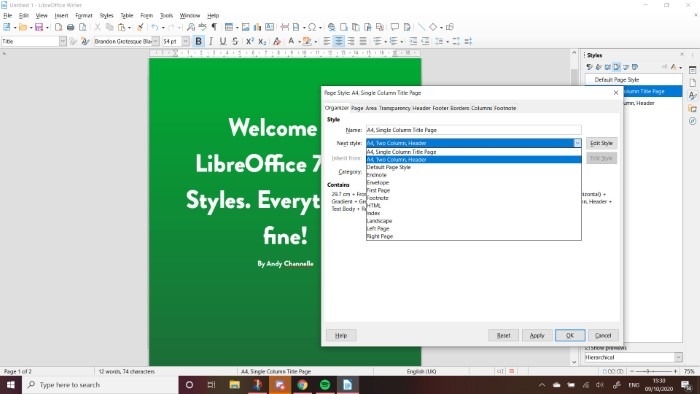Click Apply in Page Style dialog
The height and width of the screenshot is (394, 700).
click(x=537, y=336)
